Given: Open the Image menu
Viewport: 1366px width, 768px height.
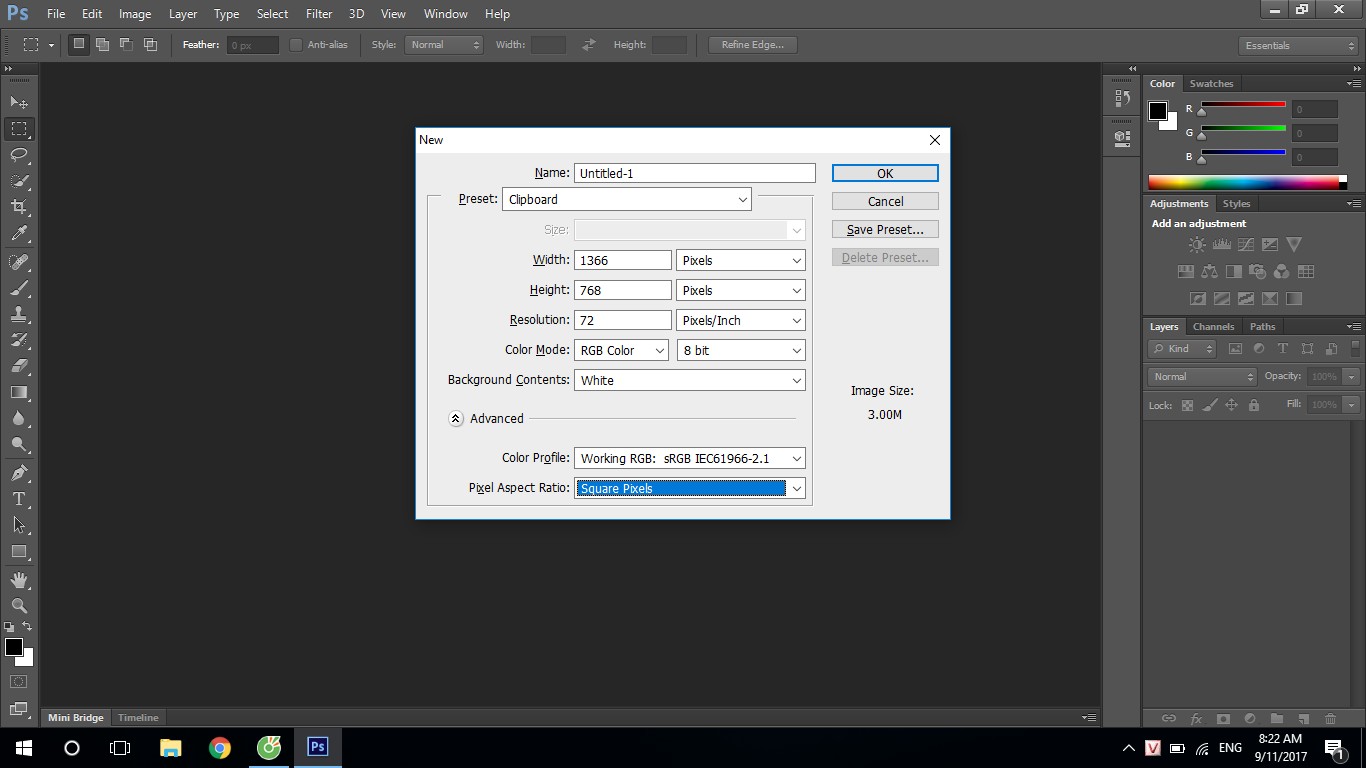Looking at the screenshot, I should click(x=135, y=14).
